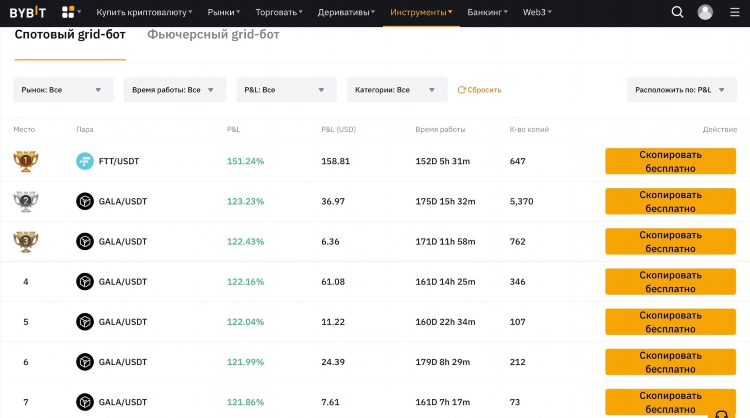
Task: Copy the GALA/USDT bot with 73 copies
Action: coord(670,402)
